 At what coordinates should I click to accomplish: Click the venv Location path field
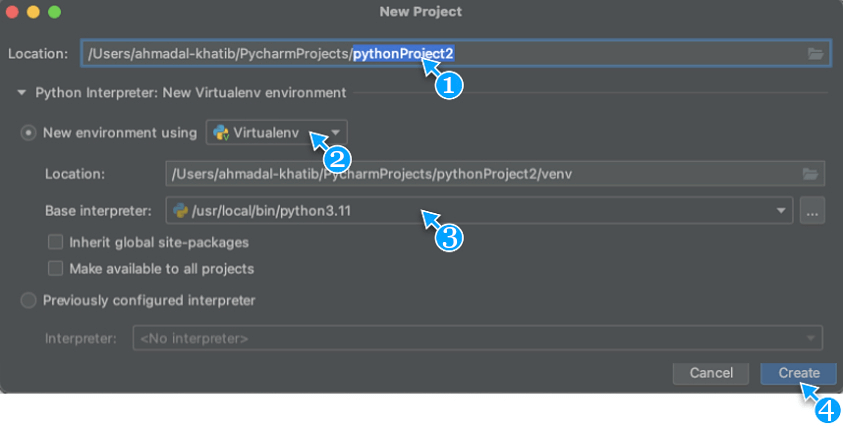tap(495, 174)
